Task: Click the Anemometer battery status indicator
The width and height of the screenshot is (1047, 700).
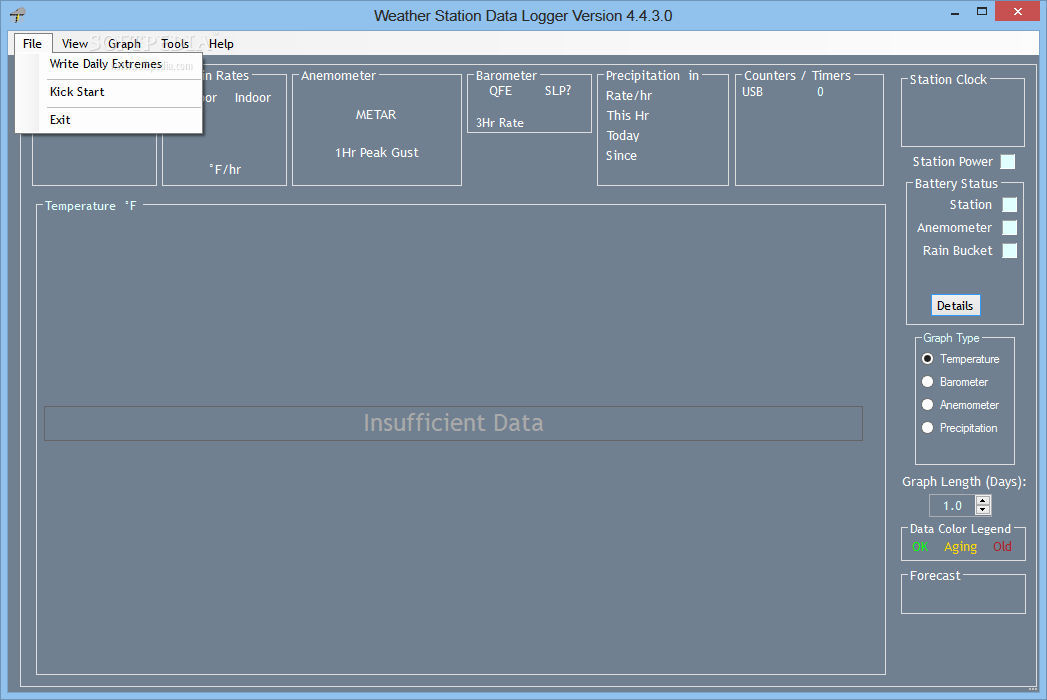Action: 1010,228
